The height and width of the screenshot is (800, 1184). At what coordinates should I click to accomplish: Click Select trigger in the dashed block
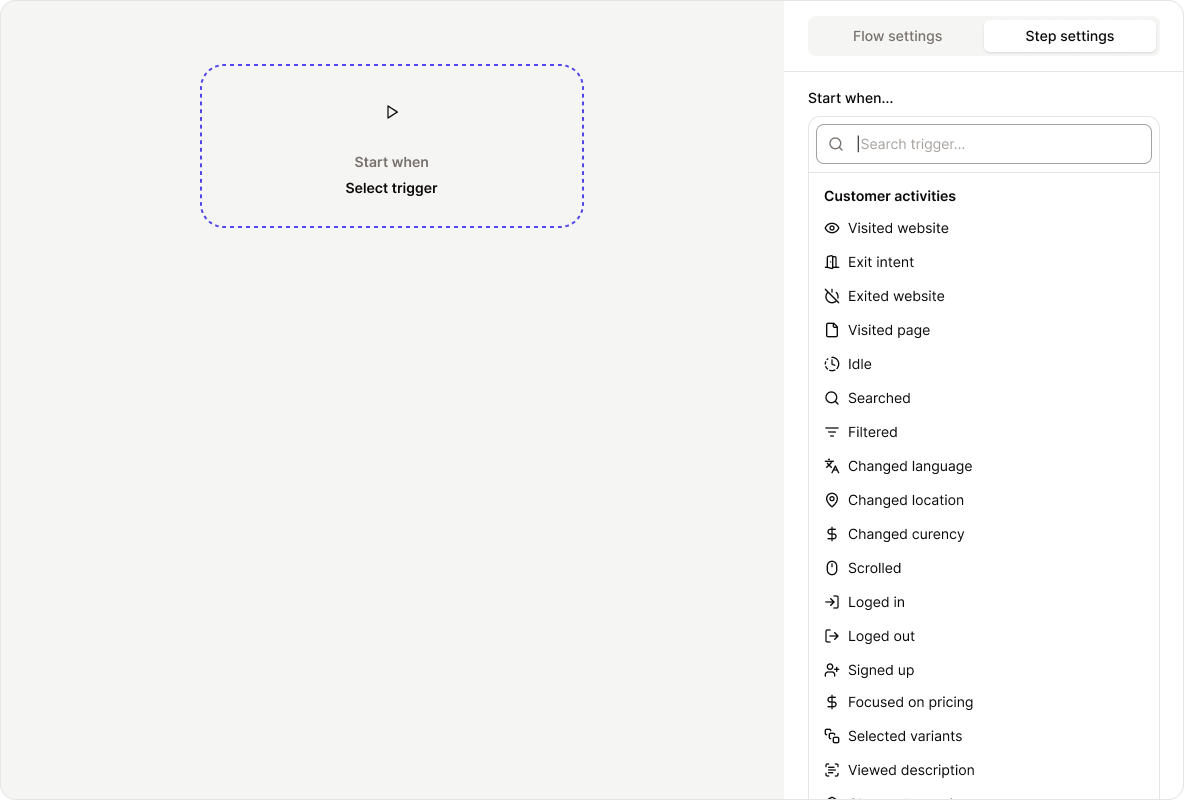point(391,188)
